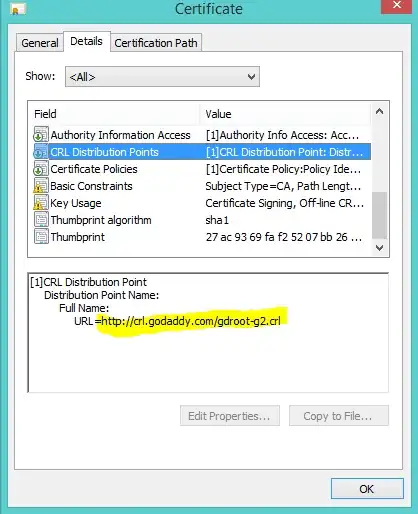This screenshot has height=514, width=418.
Task: Click the field list scroll up arrow
Action: (379, 111)
